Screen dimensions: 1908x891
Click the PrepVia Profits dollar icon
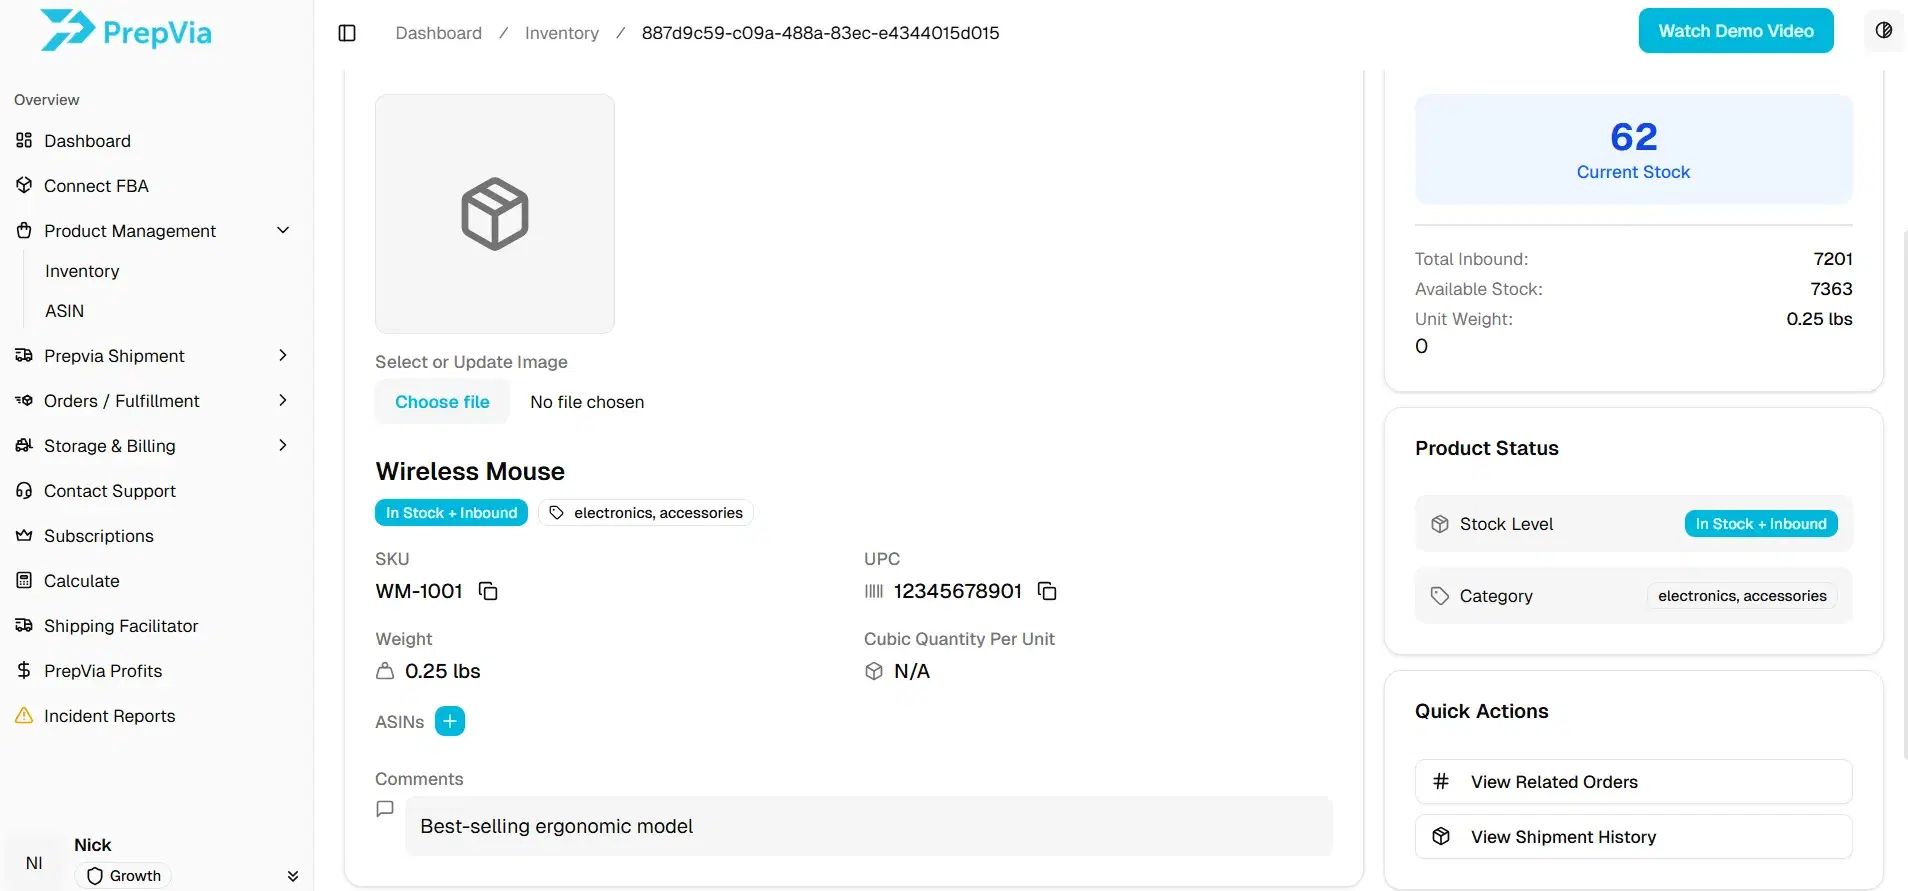coord(23,671)
